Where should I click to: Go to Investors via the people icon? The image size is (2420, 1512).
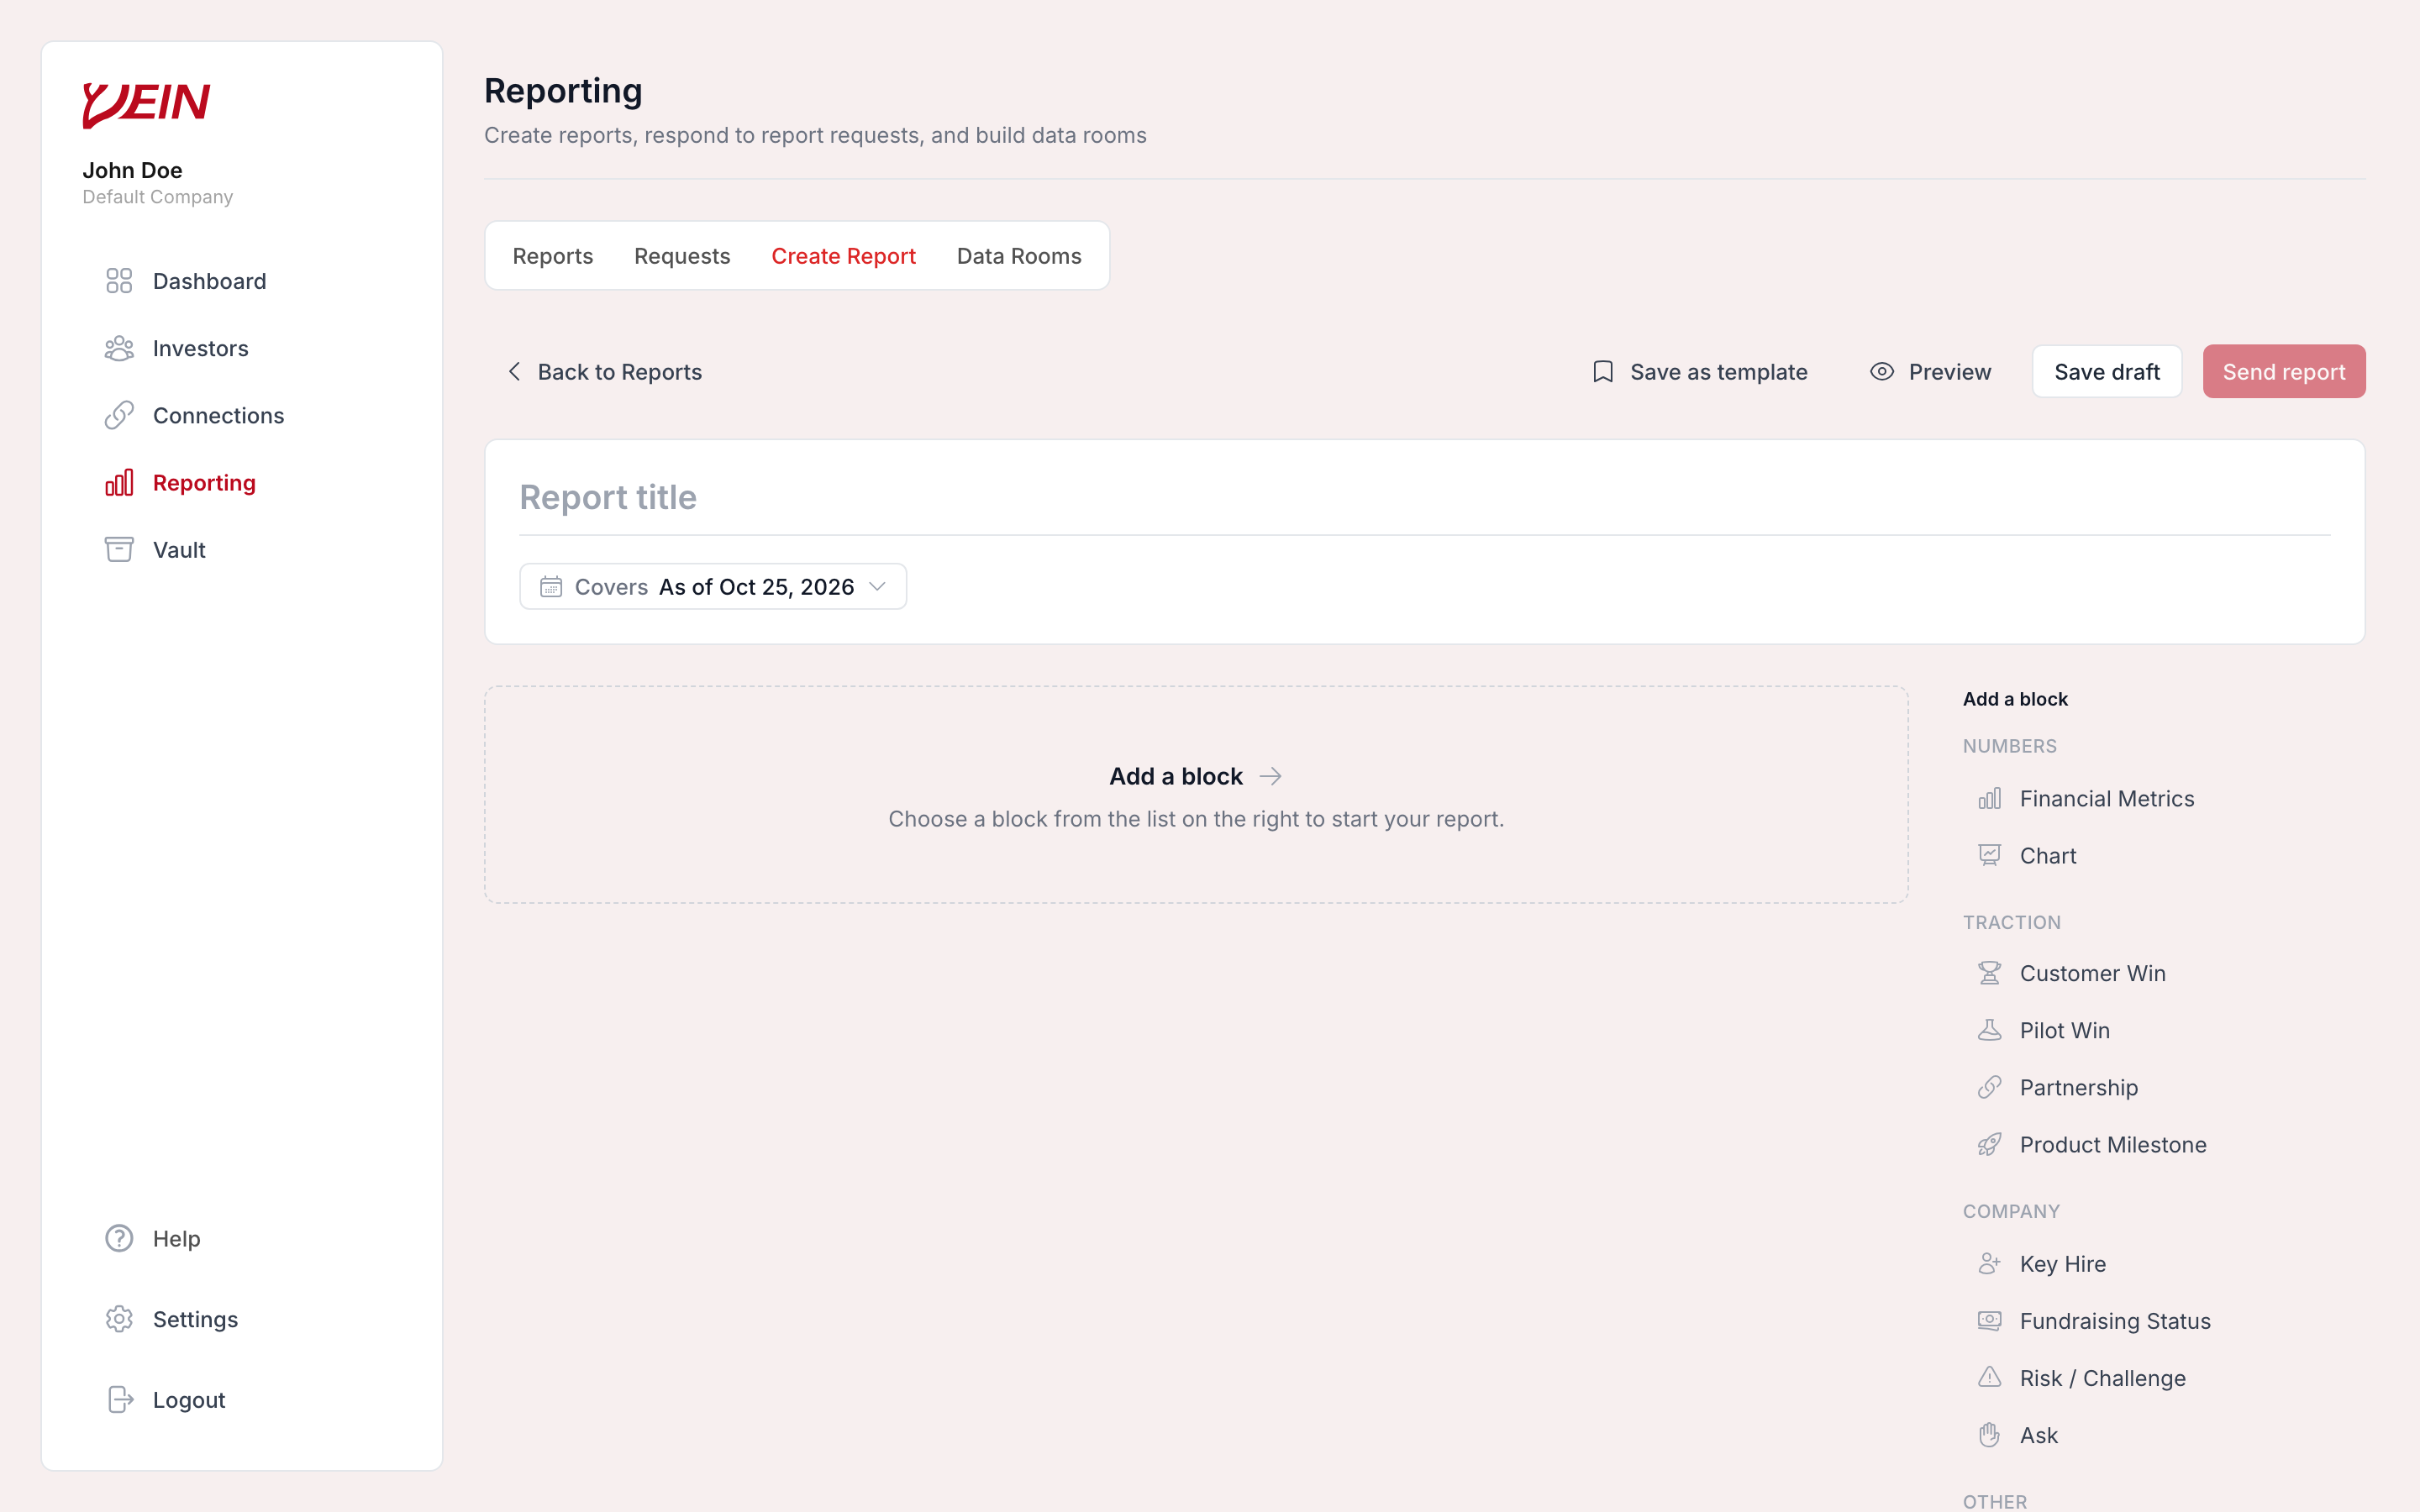point(119,348)
